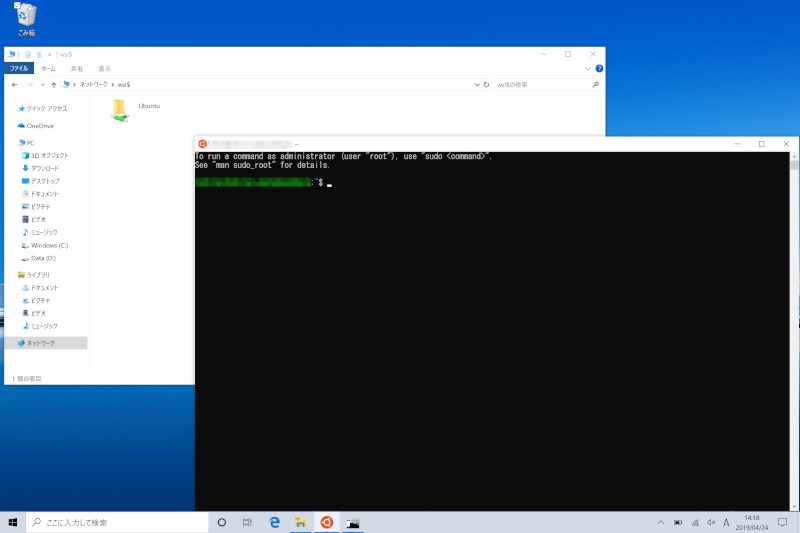
Task: Open the battery status tray icon
Action: pos(678,522)
